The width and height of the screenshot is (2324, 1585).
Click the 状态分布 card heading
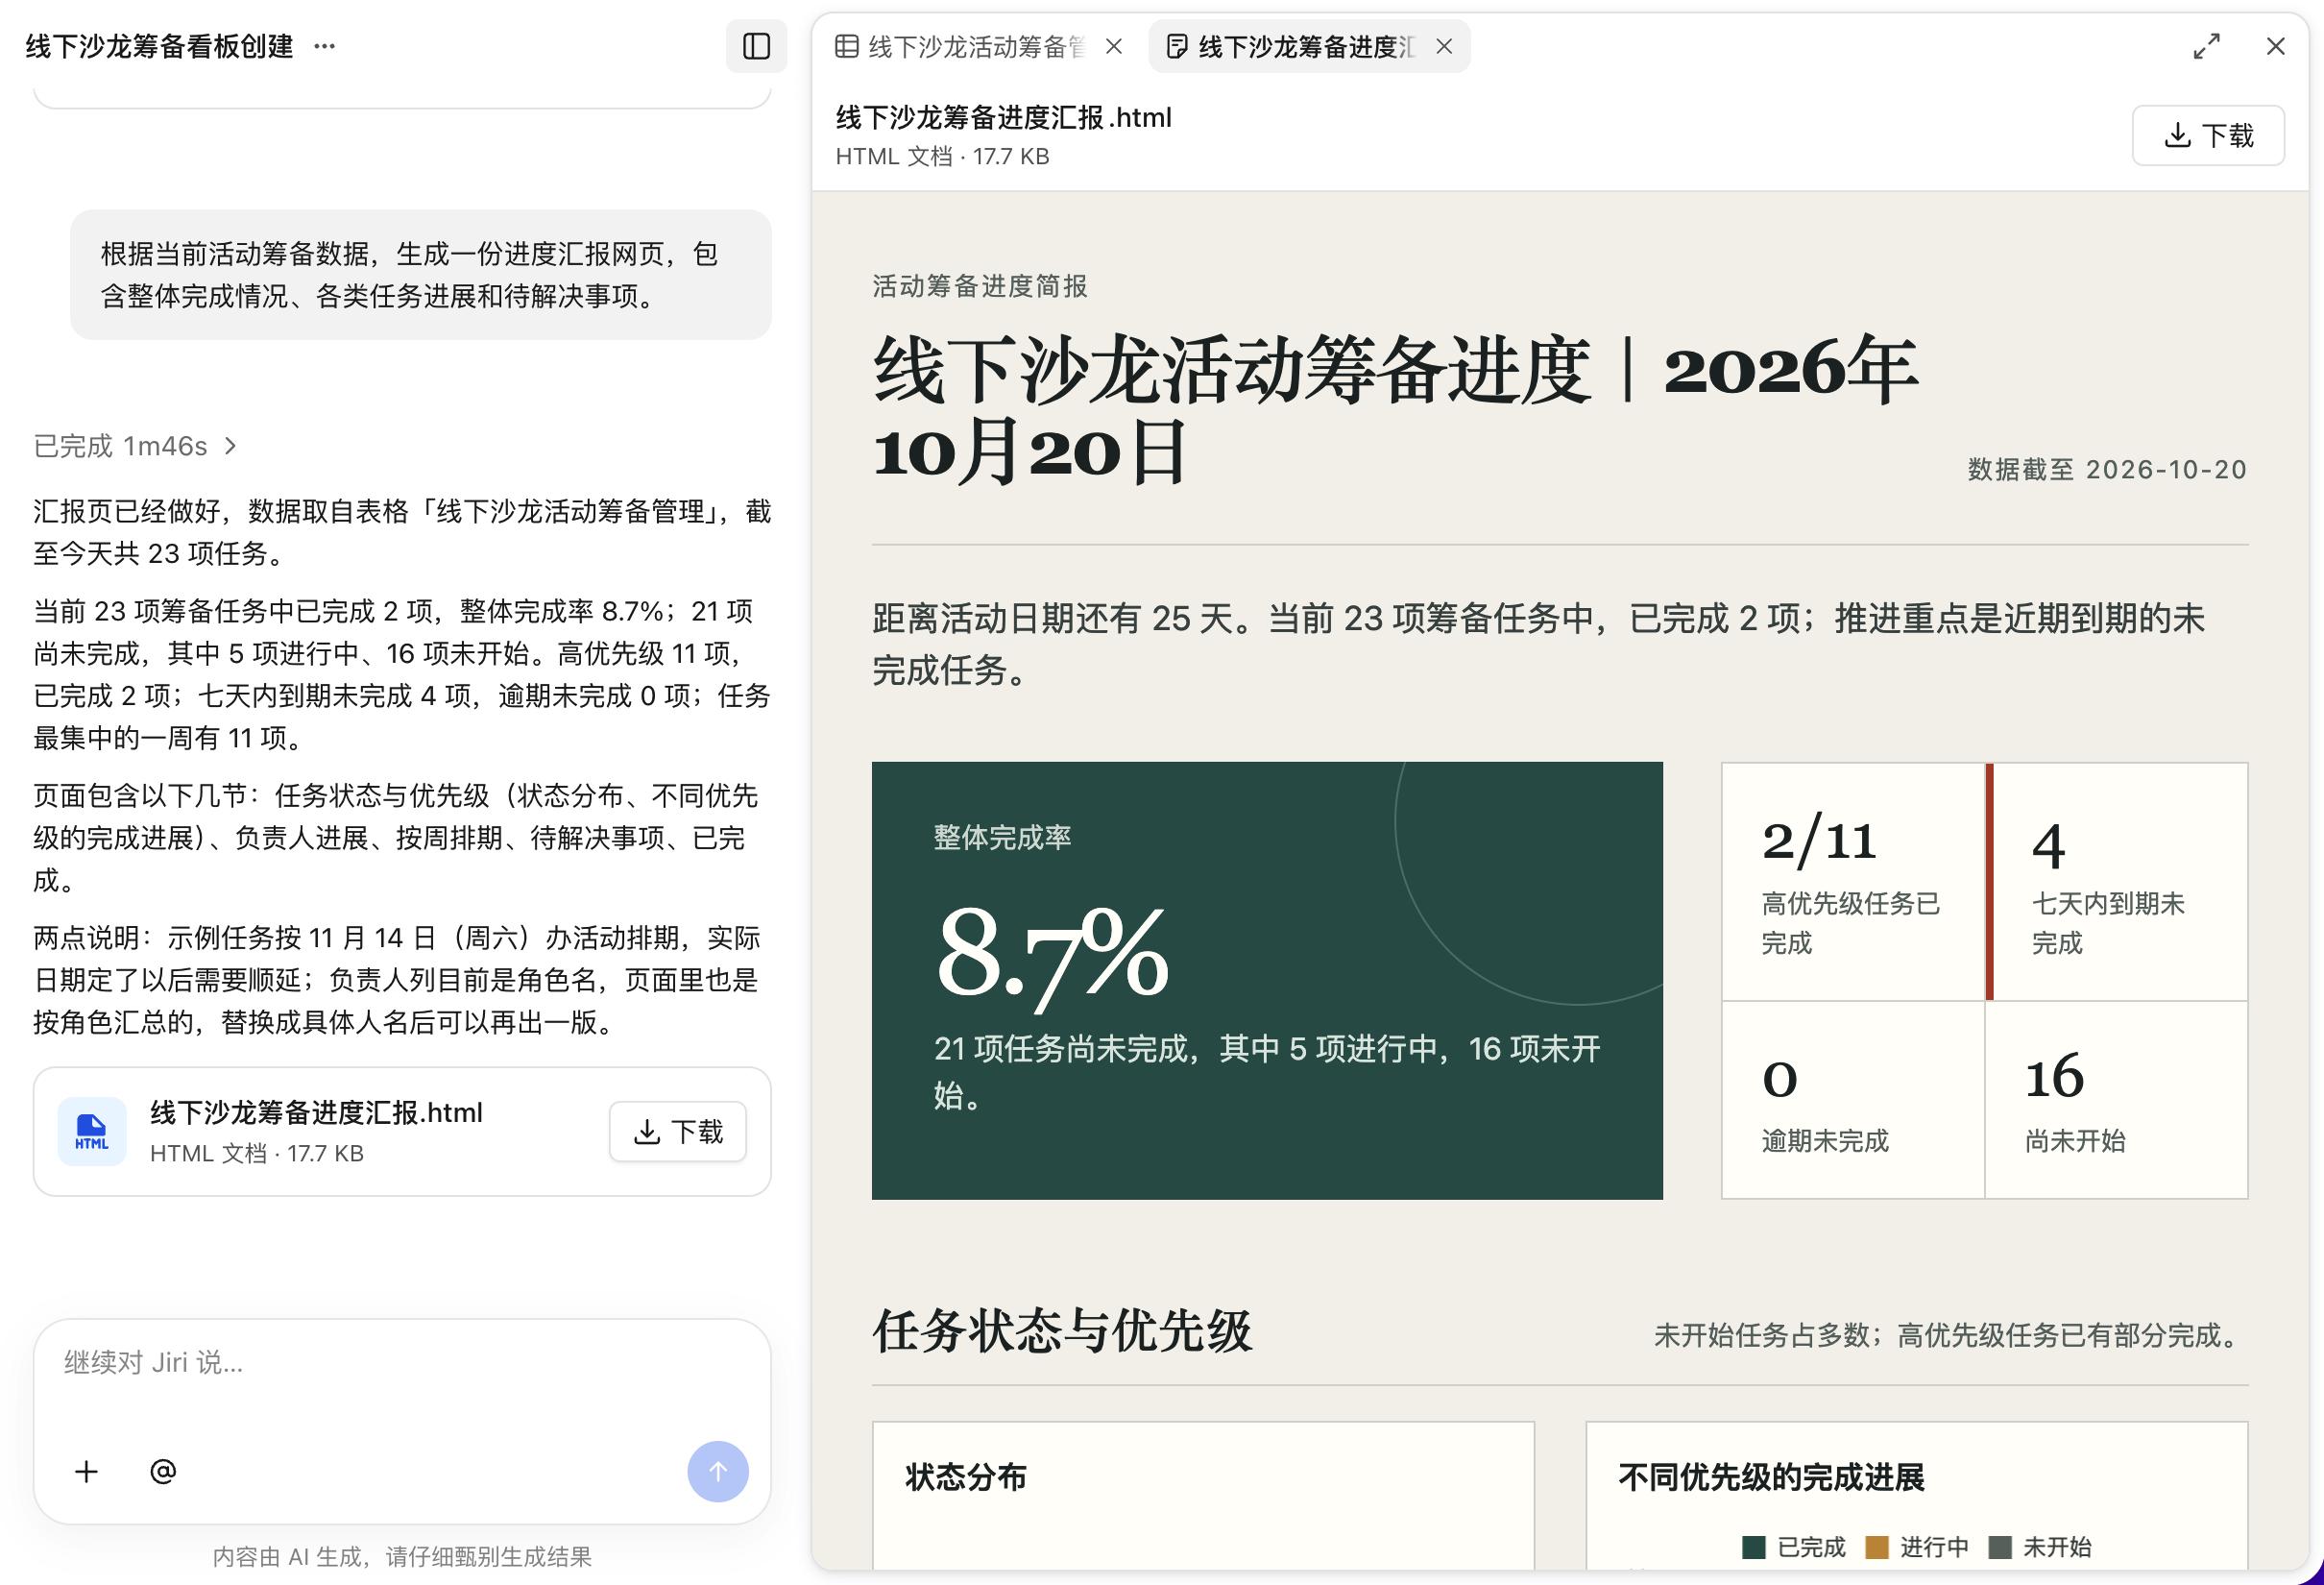point(965,1477)
